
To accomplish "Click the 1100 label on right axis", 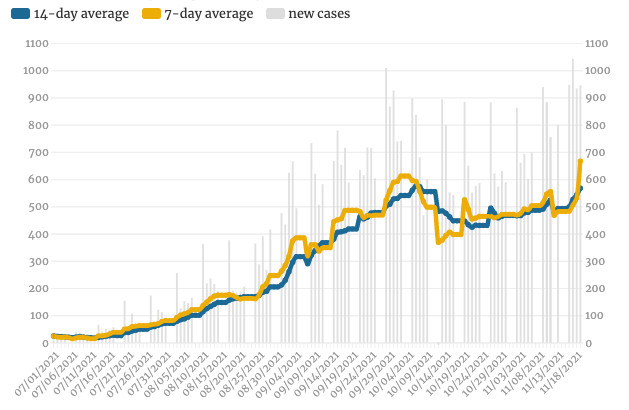I will [x=599, y=44].
